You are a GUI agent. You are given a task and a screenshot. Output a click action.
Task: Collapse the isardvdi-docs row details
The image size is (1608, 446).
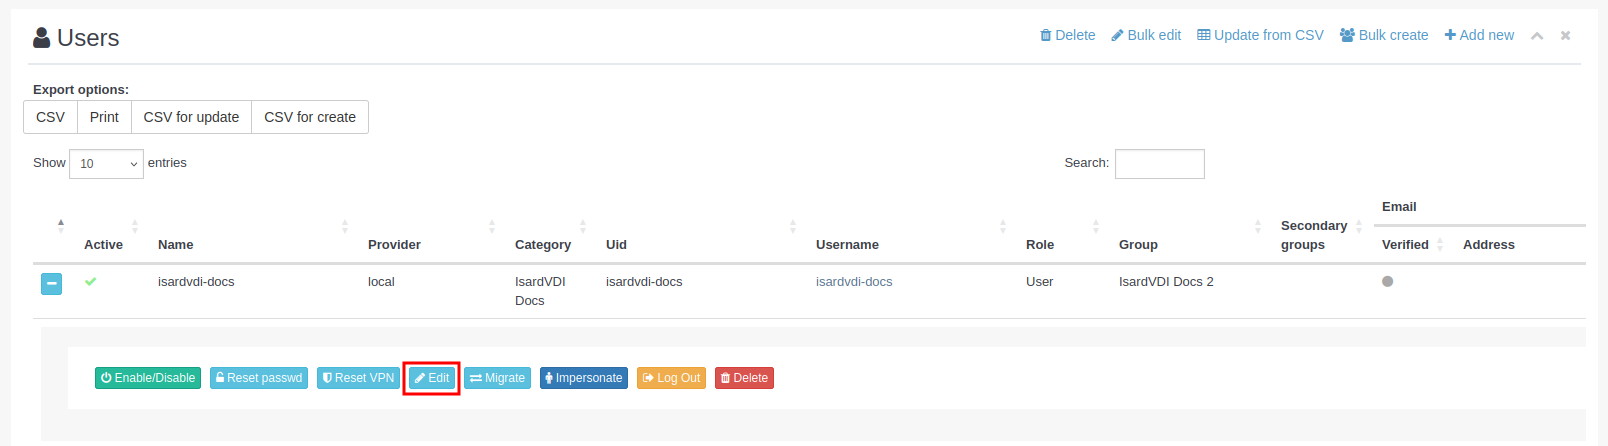[52, 284]
